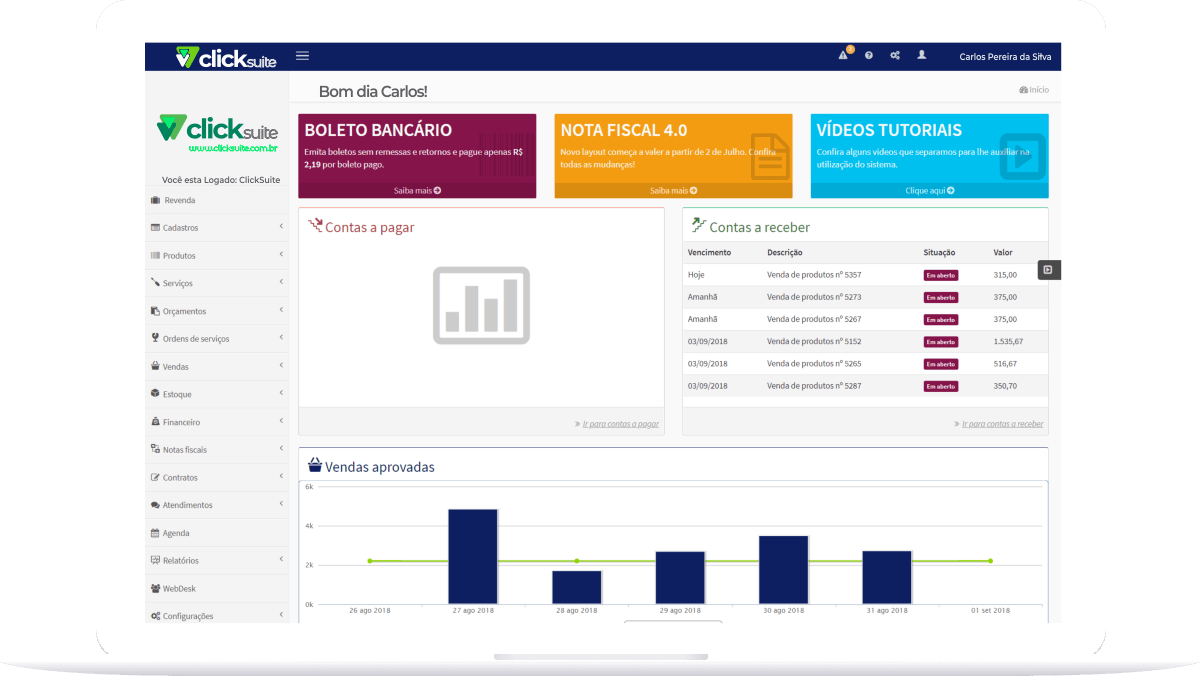The image size is (1200, 676).
Task: Expand the Notas fiscais menu chevron
Action: coord(282,448)
